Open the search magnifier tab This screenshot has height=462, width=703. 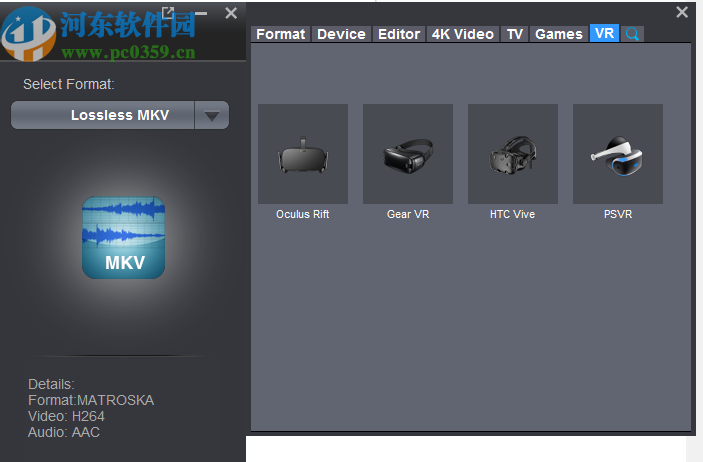632,34
